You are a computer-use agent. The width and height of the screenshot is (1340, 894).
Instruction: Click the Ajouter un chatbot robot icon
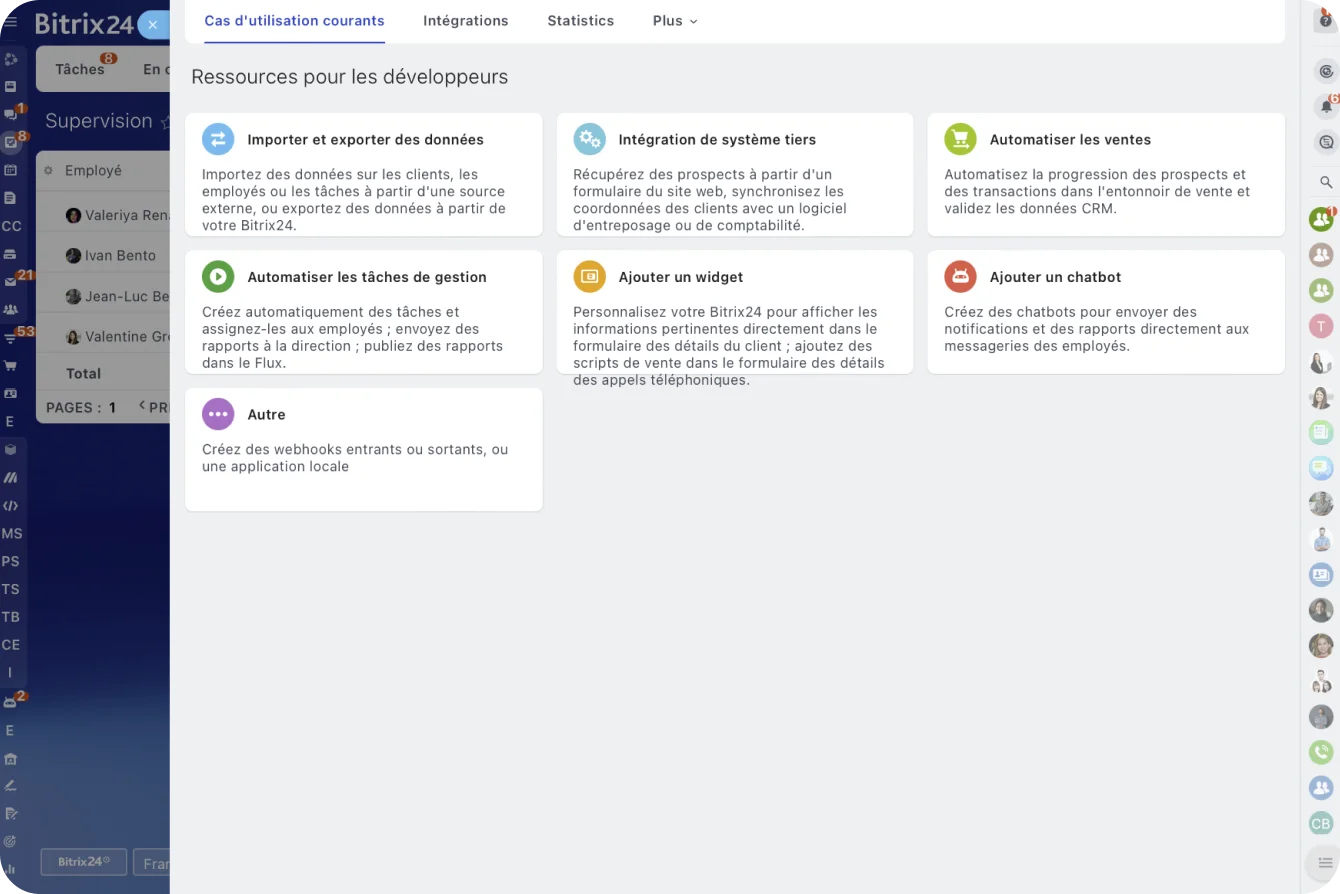pos(960,276)
